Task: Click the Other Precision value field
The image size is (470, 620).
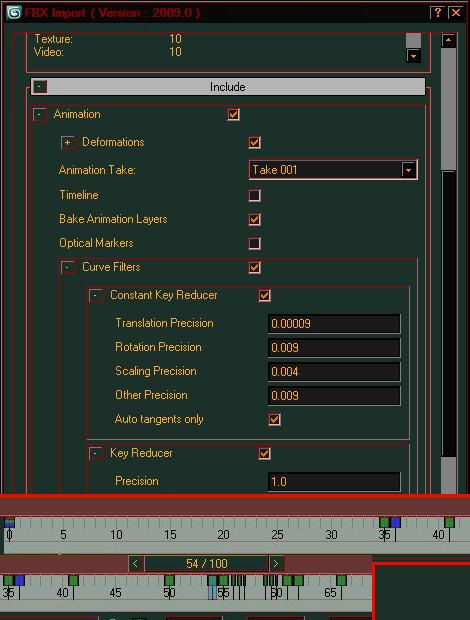Action: [334, 396]
